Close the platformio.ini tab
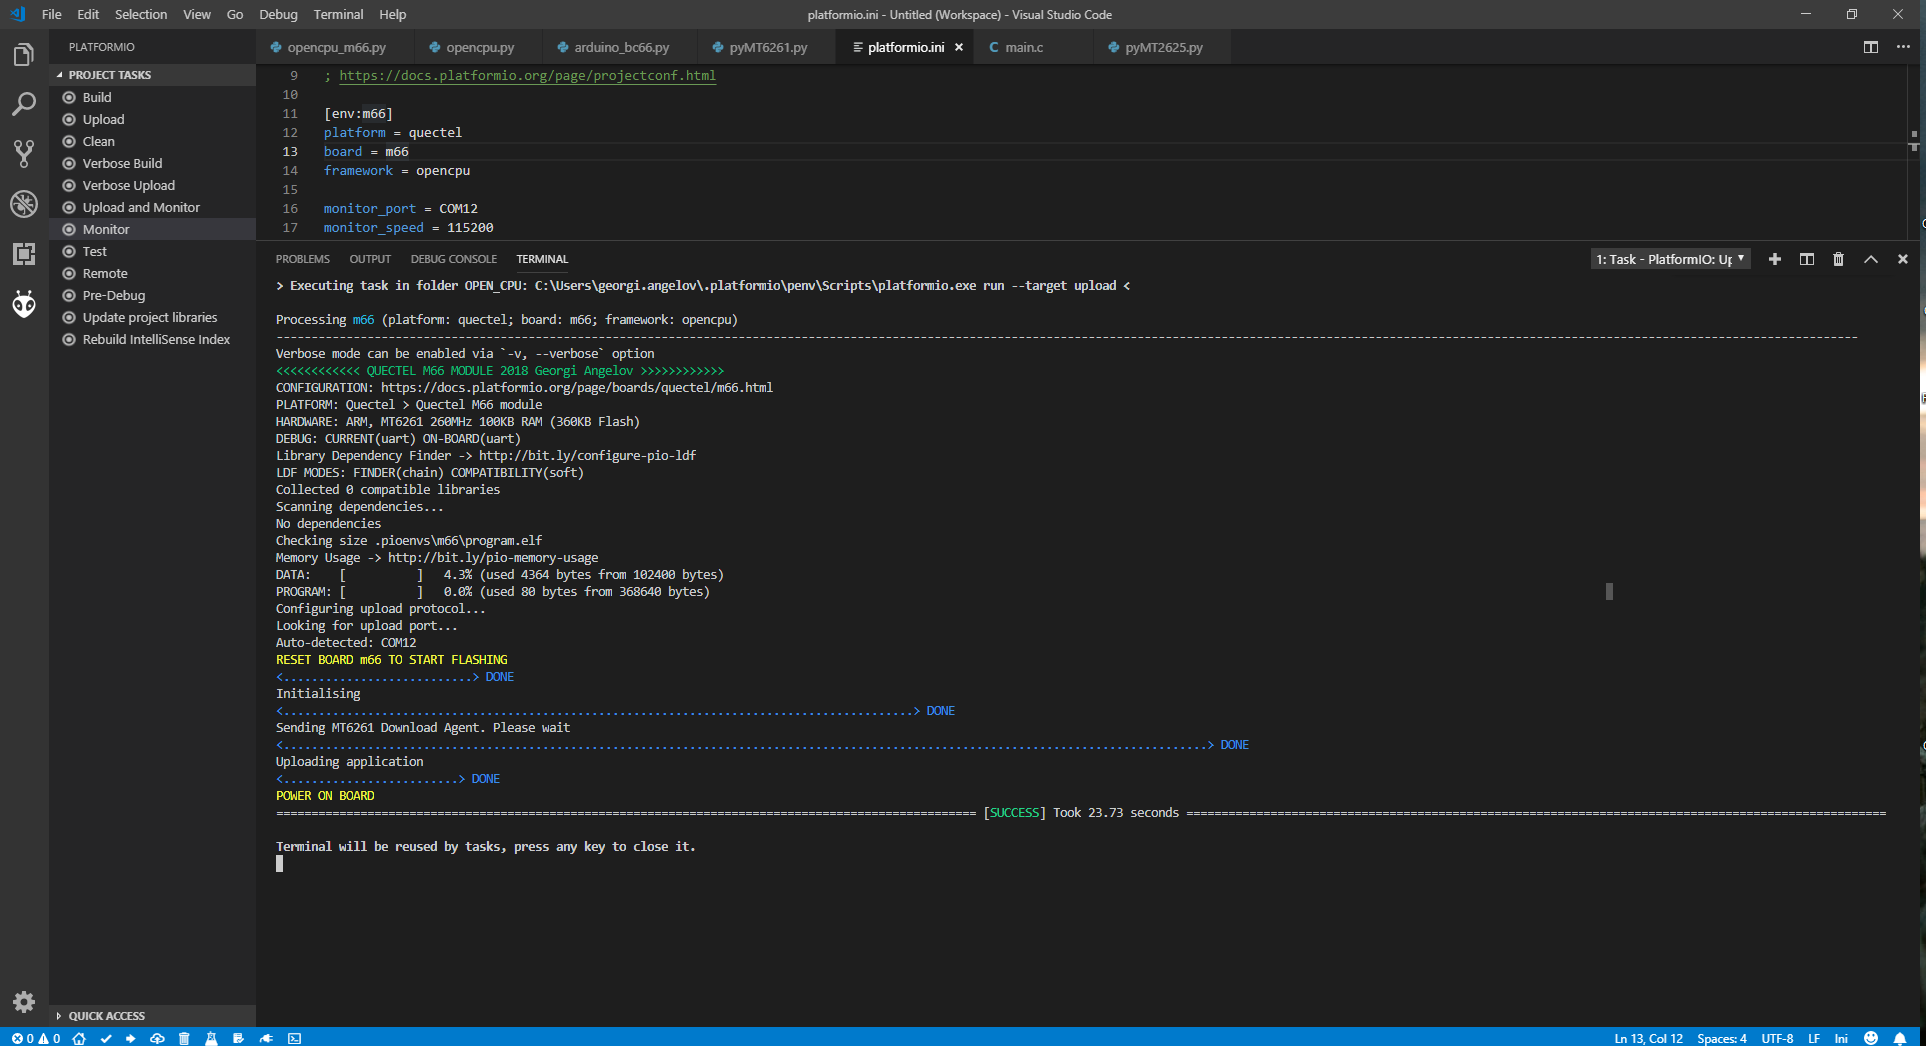 point(959,47)
